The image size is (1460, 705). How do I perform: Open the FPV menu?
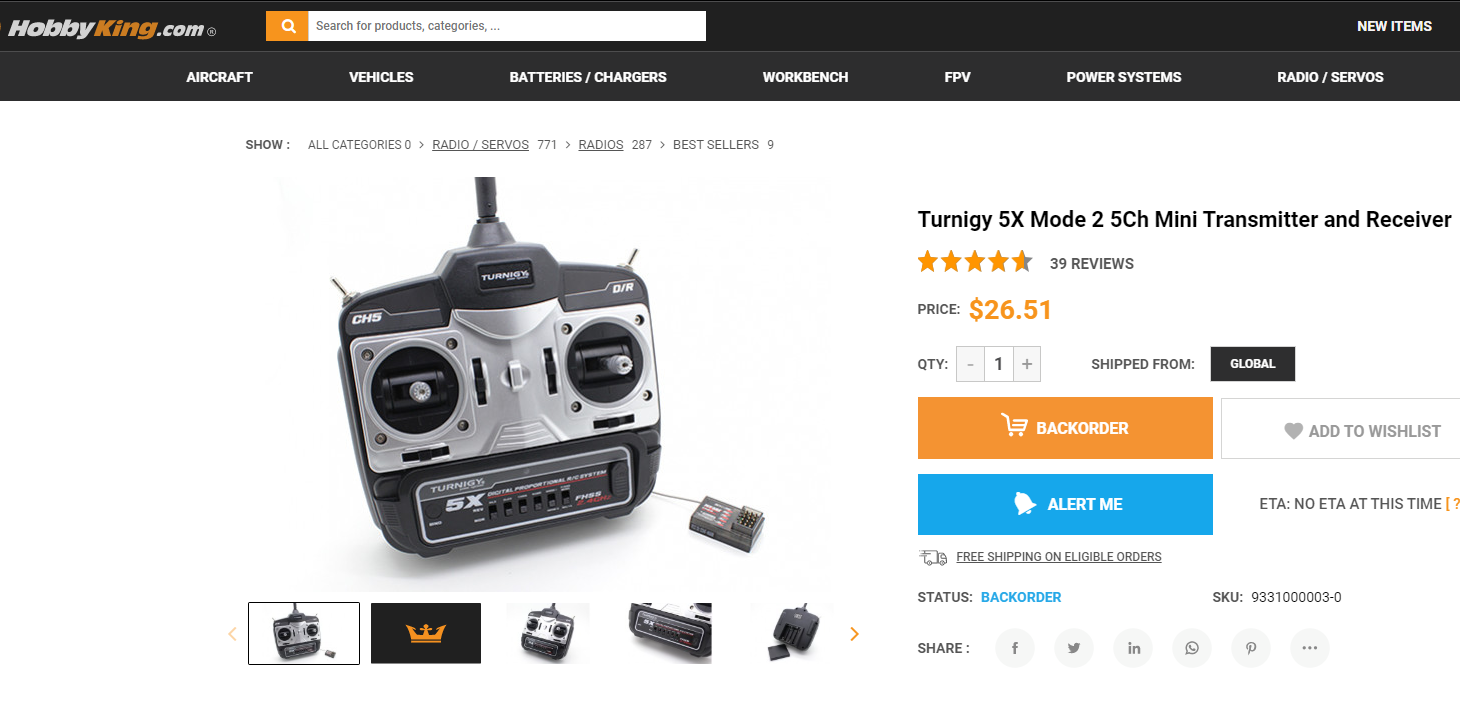click(957, 77)
